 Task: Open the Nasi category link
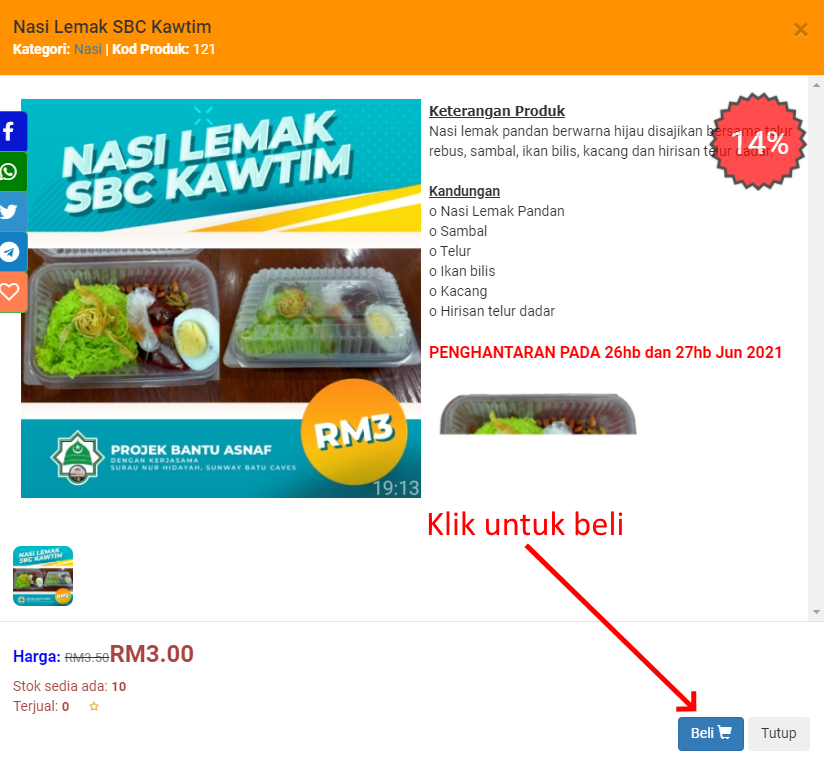[x=88, y=49]
